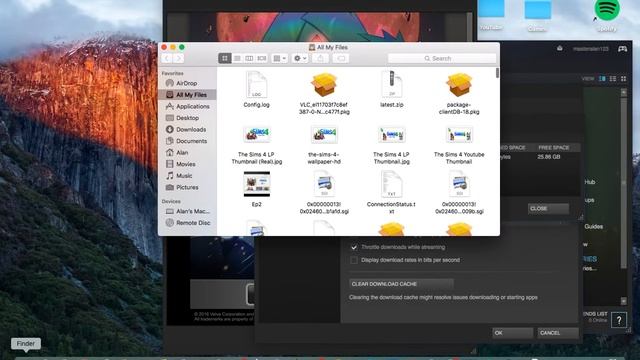Viewport: 640px width, 360px height.
Task: Open Steam Big Picture controller icon
Action: [622, 49]
